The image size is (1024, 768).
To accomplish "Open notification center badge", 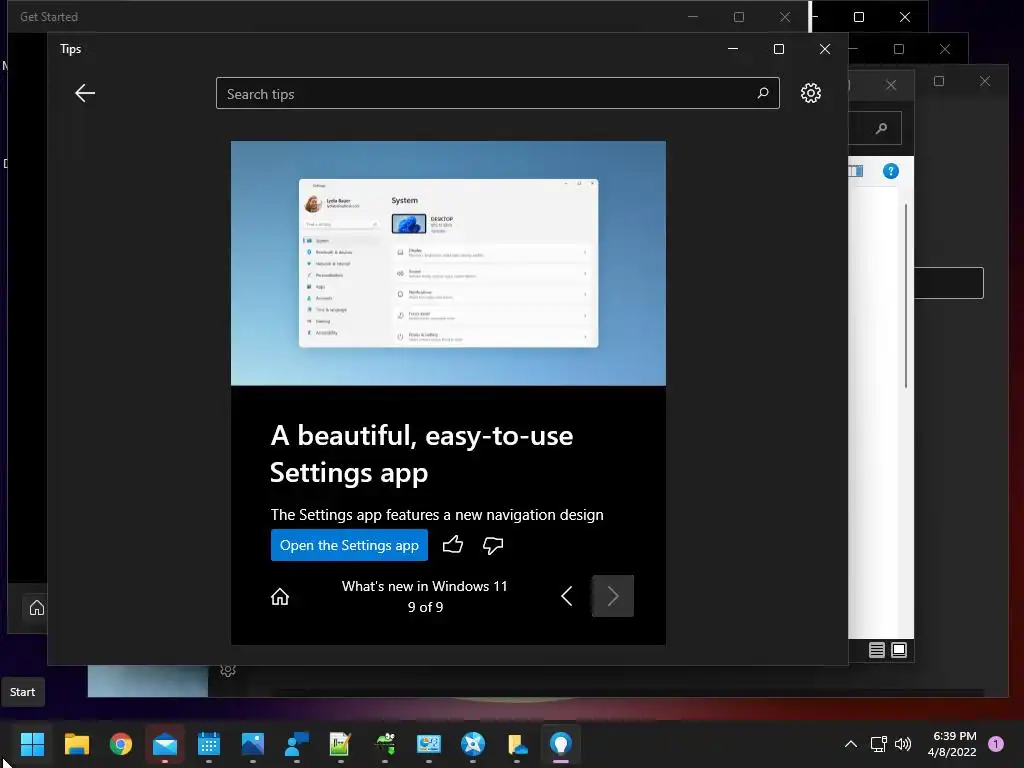I will [996, 744].
